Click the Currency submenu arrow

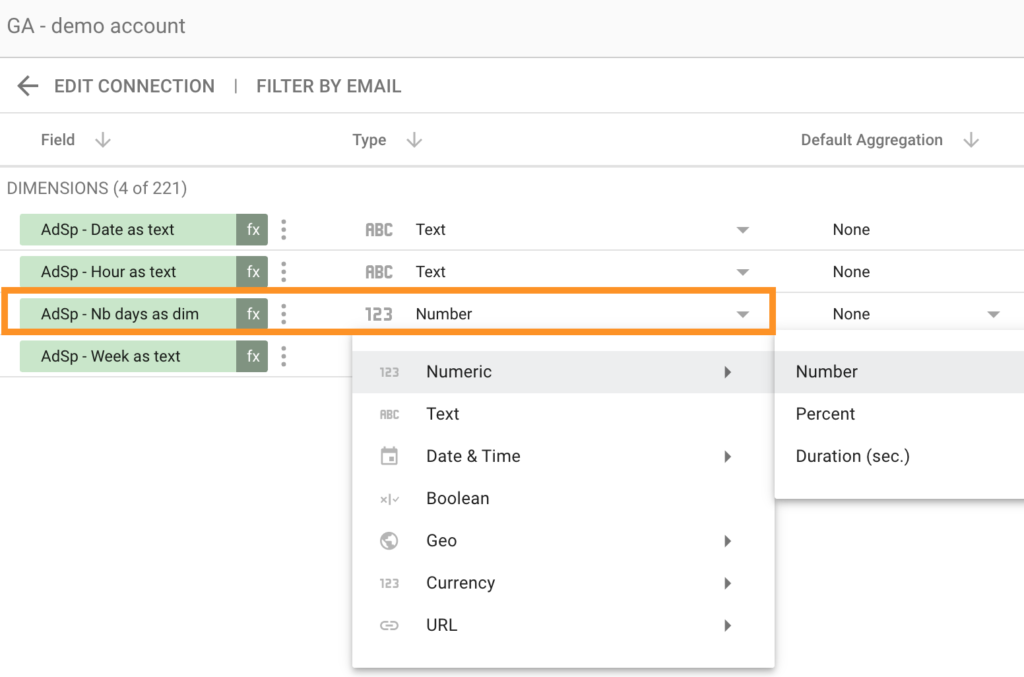pos(728,583)
